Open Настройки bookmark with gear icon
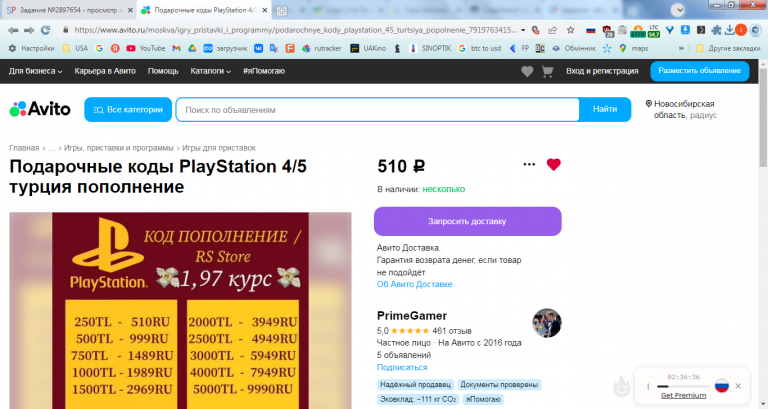 31,48
